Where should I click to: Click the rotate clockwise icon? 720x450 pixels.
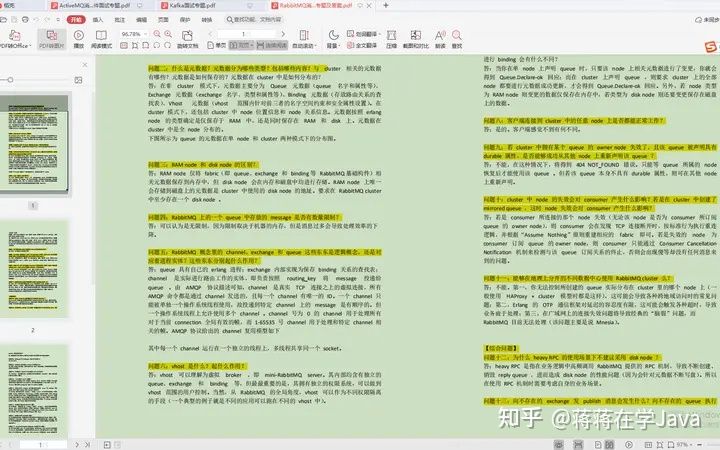pyautogui.click(x=168, y=45)
